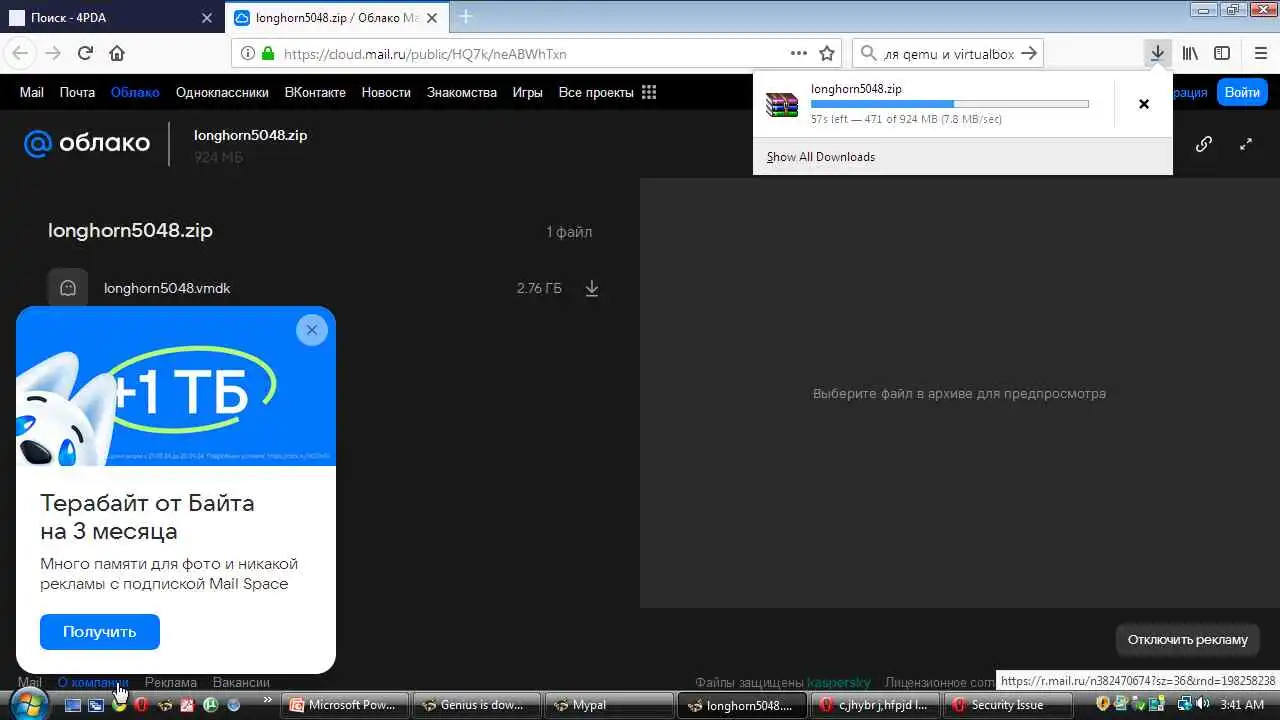This screenshot has height=720, width=1280.
Task: Open the all projects grid icon
Action: (649, 92)
